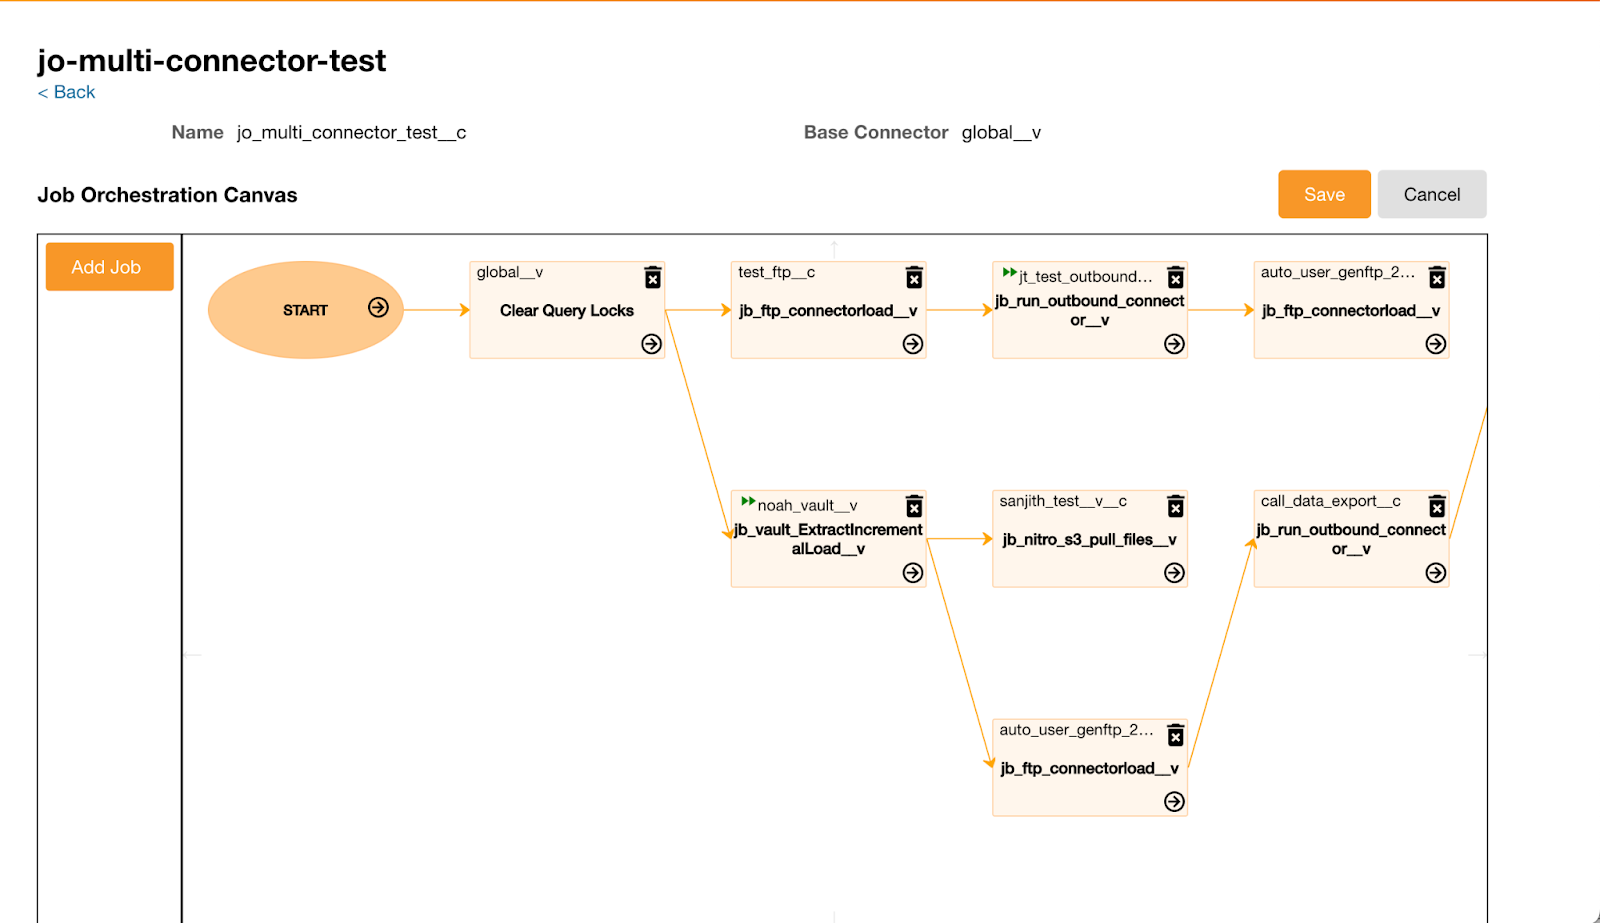Click green fast-forward icon on jt_test_outbound node

[1009, 272]
